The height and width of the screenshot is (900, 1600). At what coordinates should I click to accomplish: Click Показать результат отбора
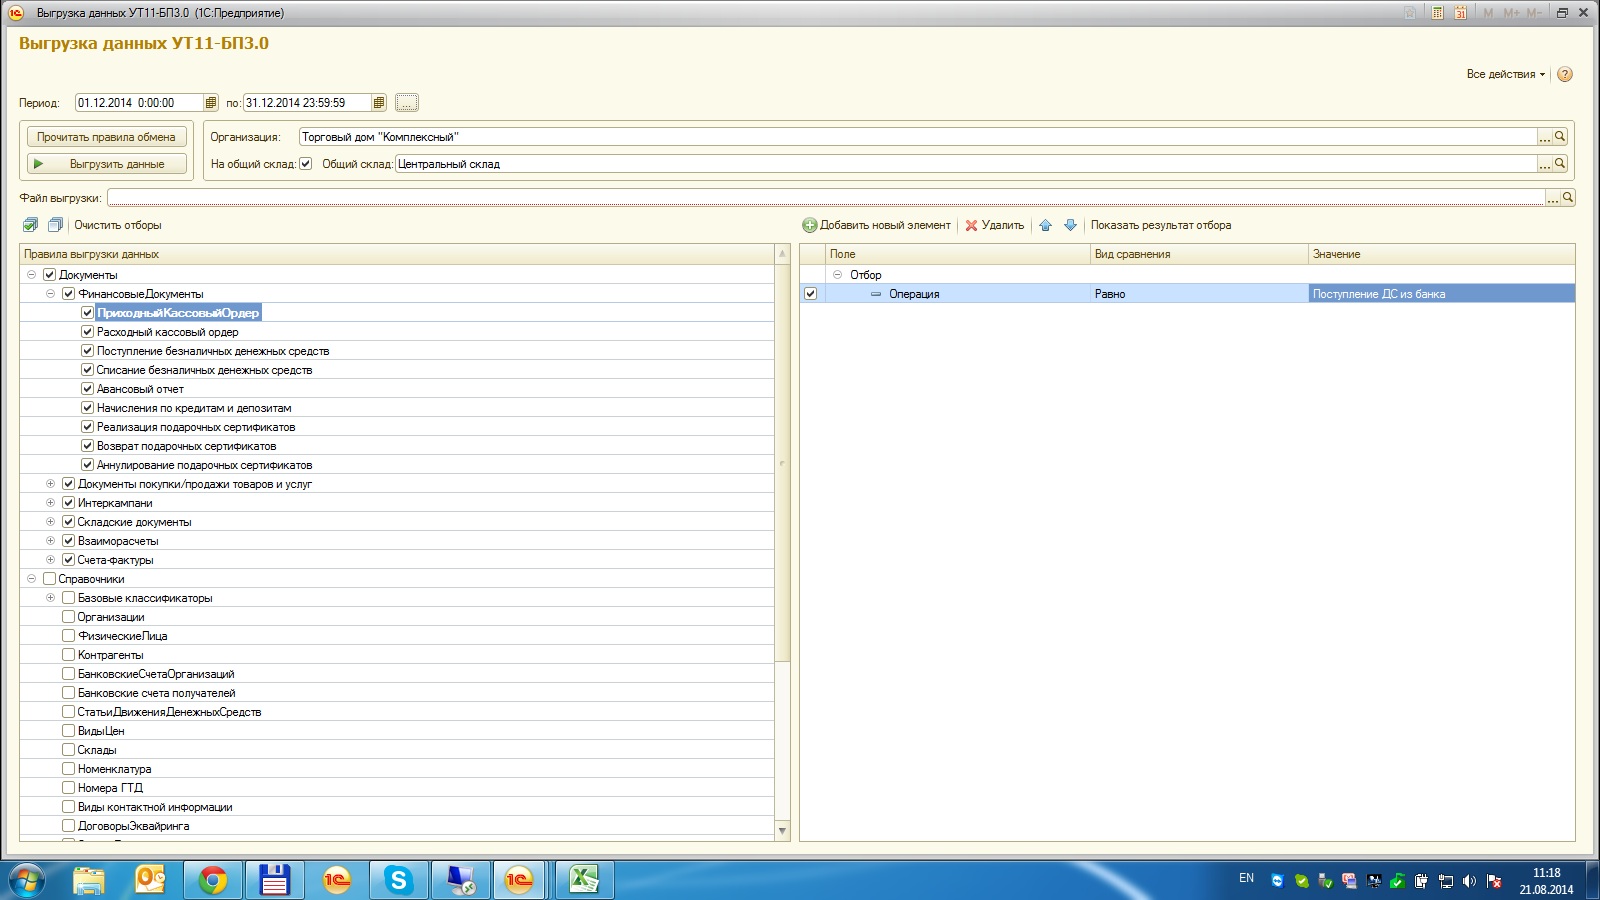[x=1161, y=225]
